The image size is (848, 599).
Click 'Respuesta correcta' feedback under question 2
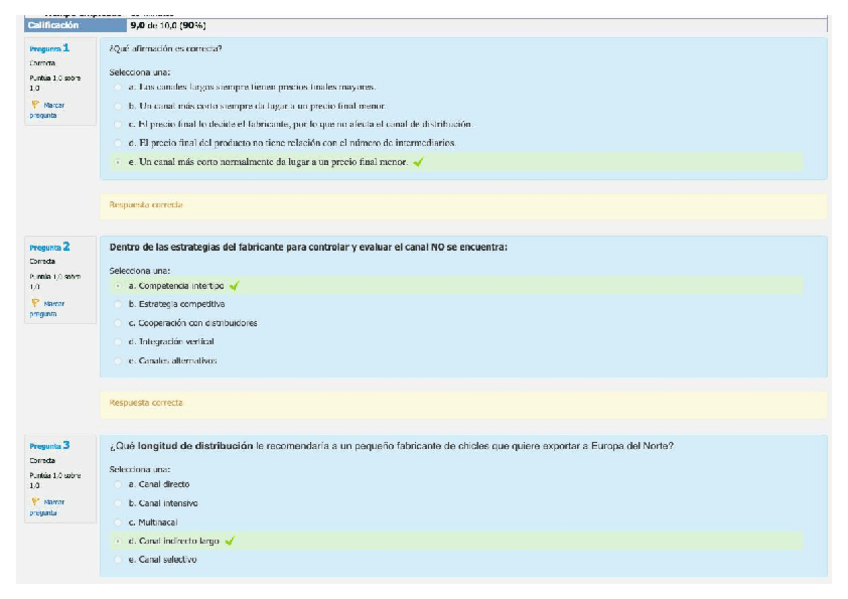[146, 403]
